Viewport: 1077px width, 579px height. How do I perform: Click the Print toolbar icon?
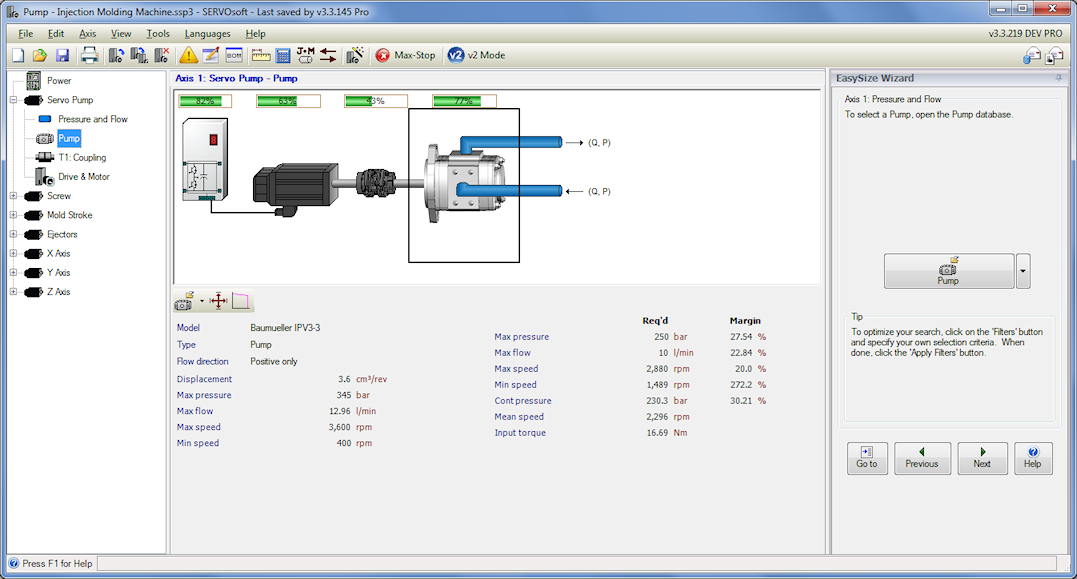tap(89, 55)
